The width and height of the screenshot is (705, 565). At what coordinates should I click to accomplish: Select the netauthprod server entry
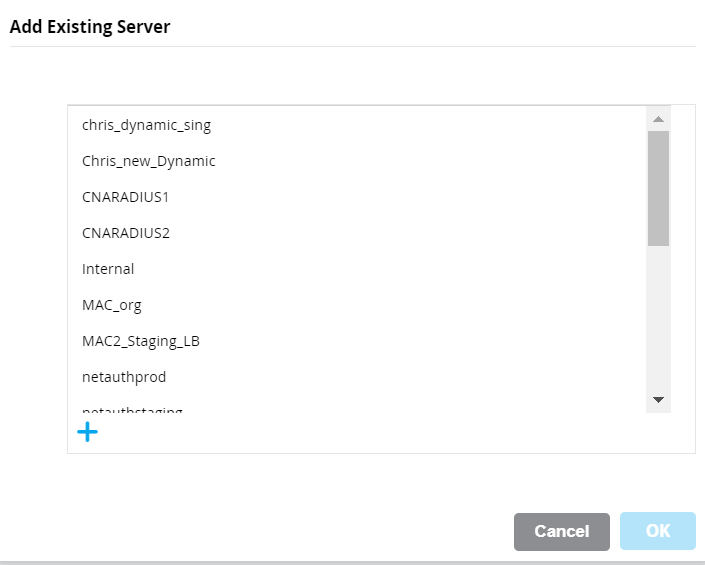[x=124, y=377]
